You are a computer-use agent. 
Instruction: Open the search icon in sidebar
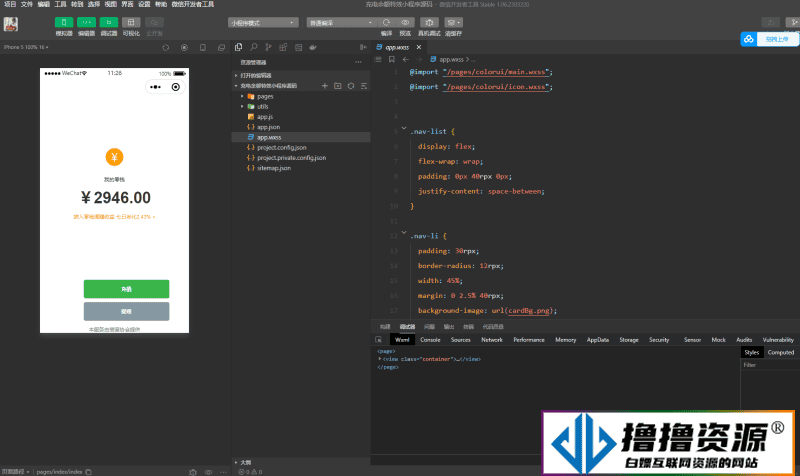pyautogui.click(x=254, y=47)
